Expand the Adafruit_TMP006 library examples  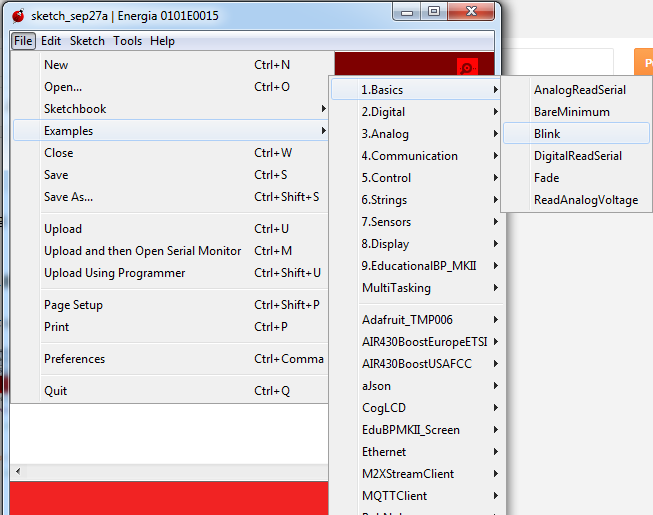click(416, 320)
